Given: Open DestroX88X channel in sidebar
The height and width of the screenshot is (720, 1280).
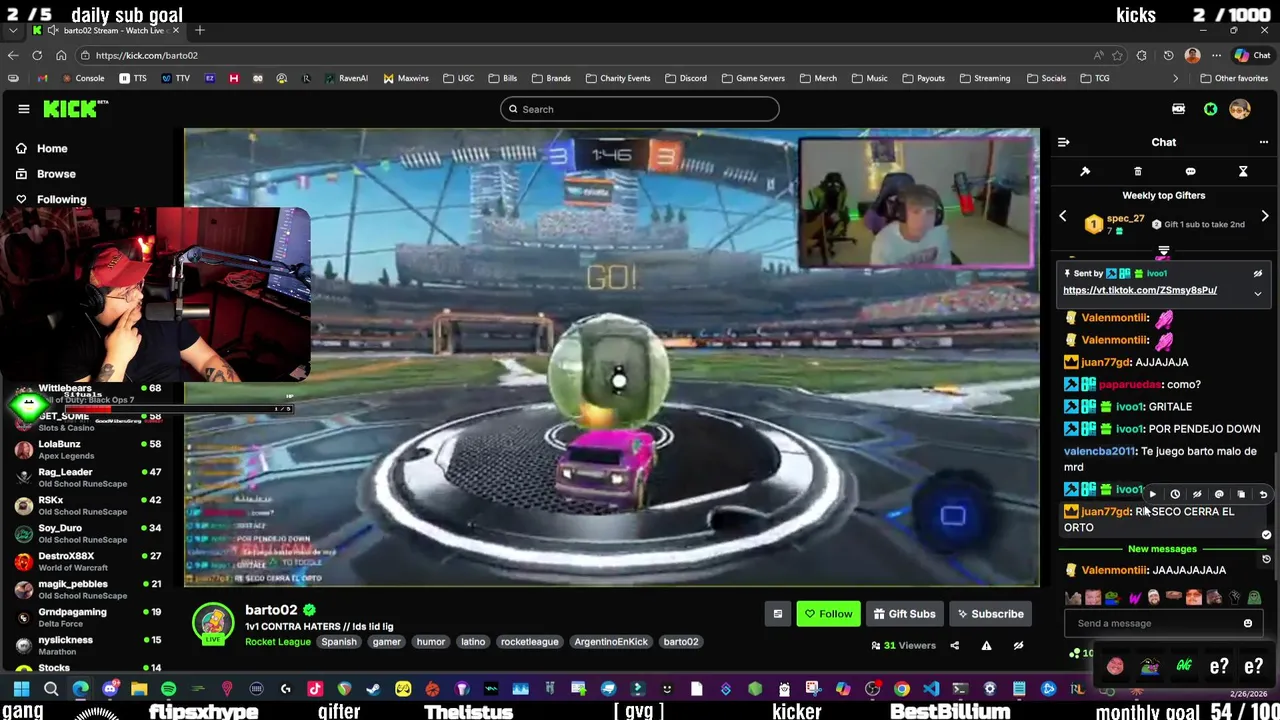Looking at the screenshot, I should [x=88, y=561].
